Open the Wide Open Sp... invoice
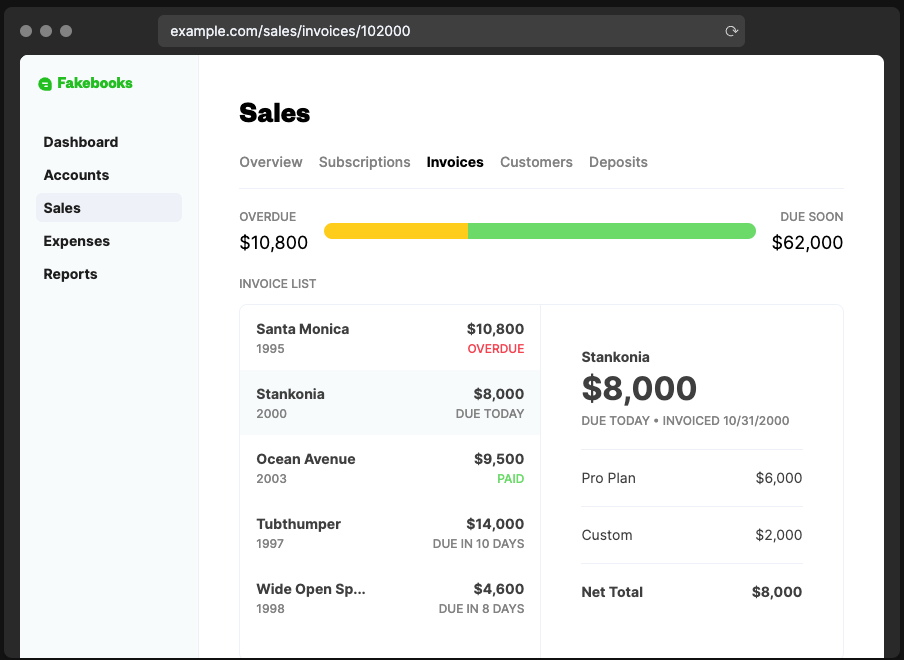This screenshot has height=660, width=904. tap(390, 598)
